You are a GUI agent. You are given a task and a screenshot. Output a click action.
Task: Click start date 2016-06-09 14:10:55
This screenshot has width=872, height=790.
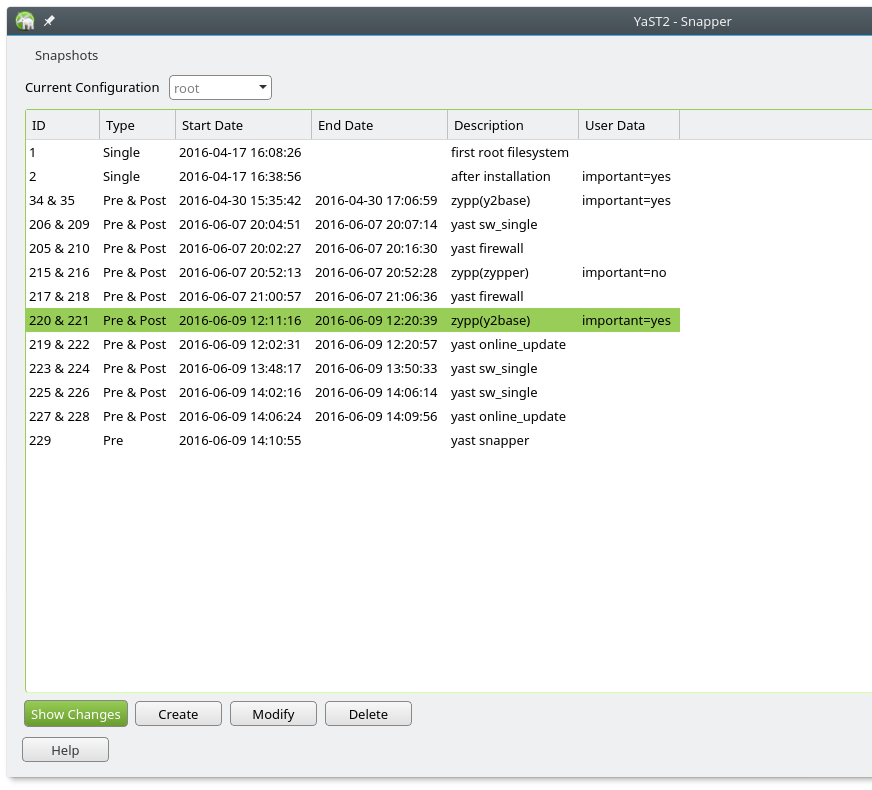[240, 440]
